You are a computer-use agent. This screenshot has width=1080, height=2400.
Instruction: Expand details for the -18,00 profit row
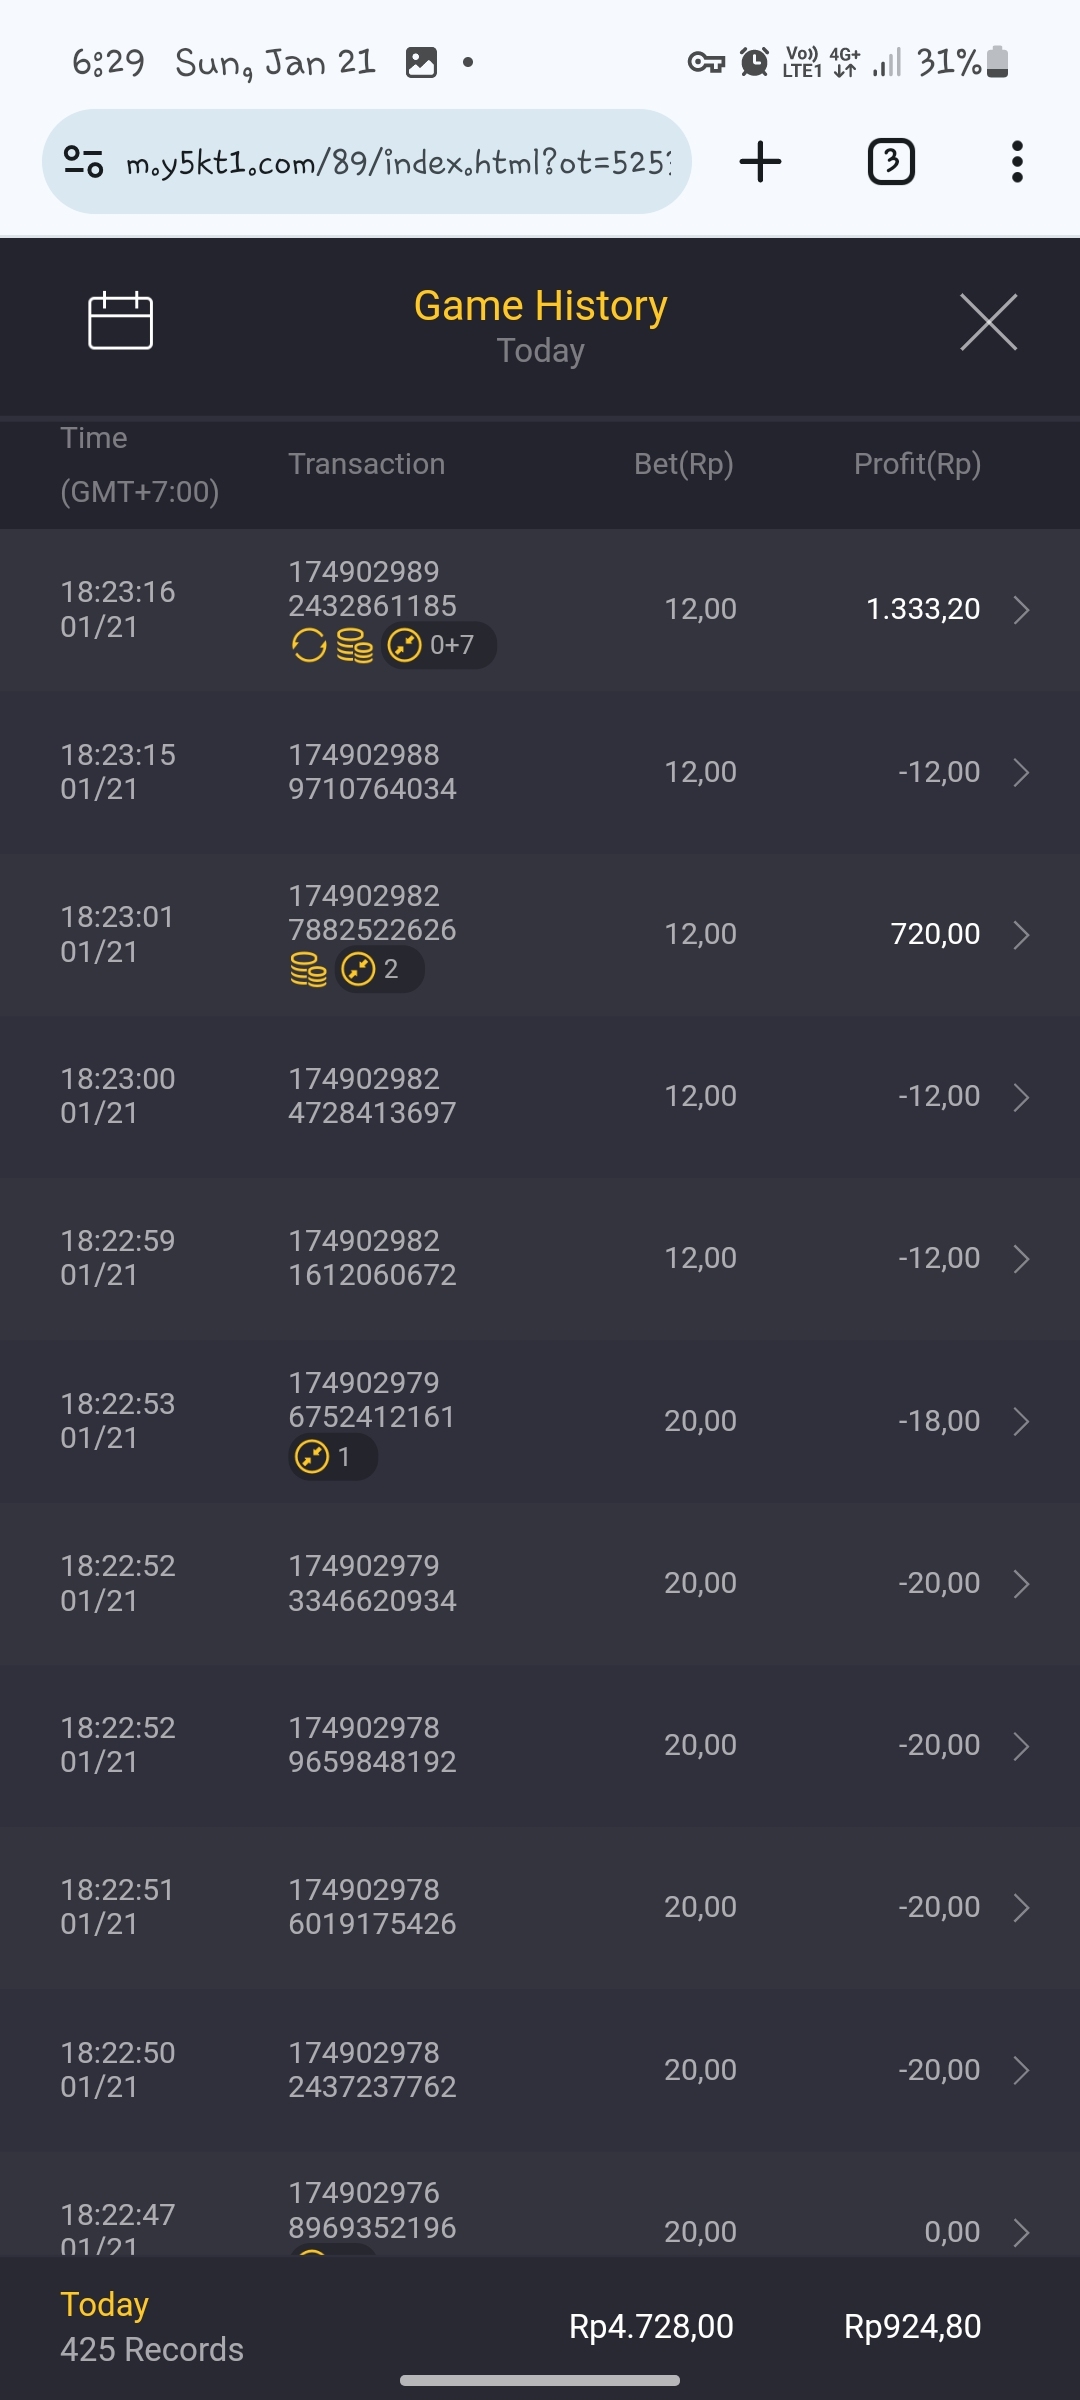1020,1421
